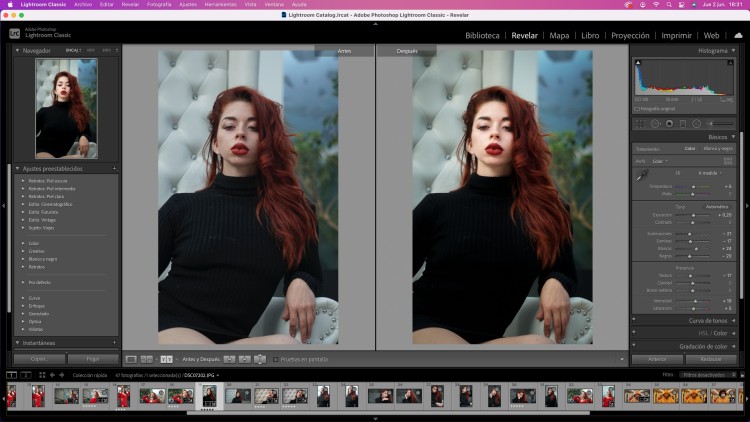Toggle Gradación de color panel switch

click(634, 345)
